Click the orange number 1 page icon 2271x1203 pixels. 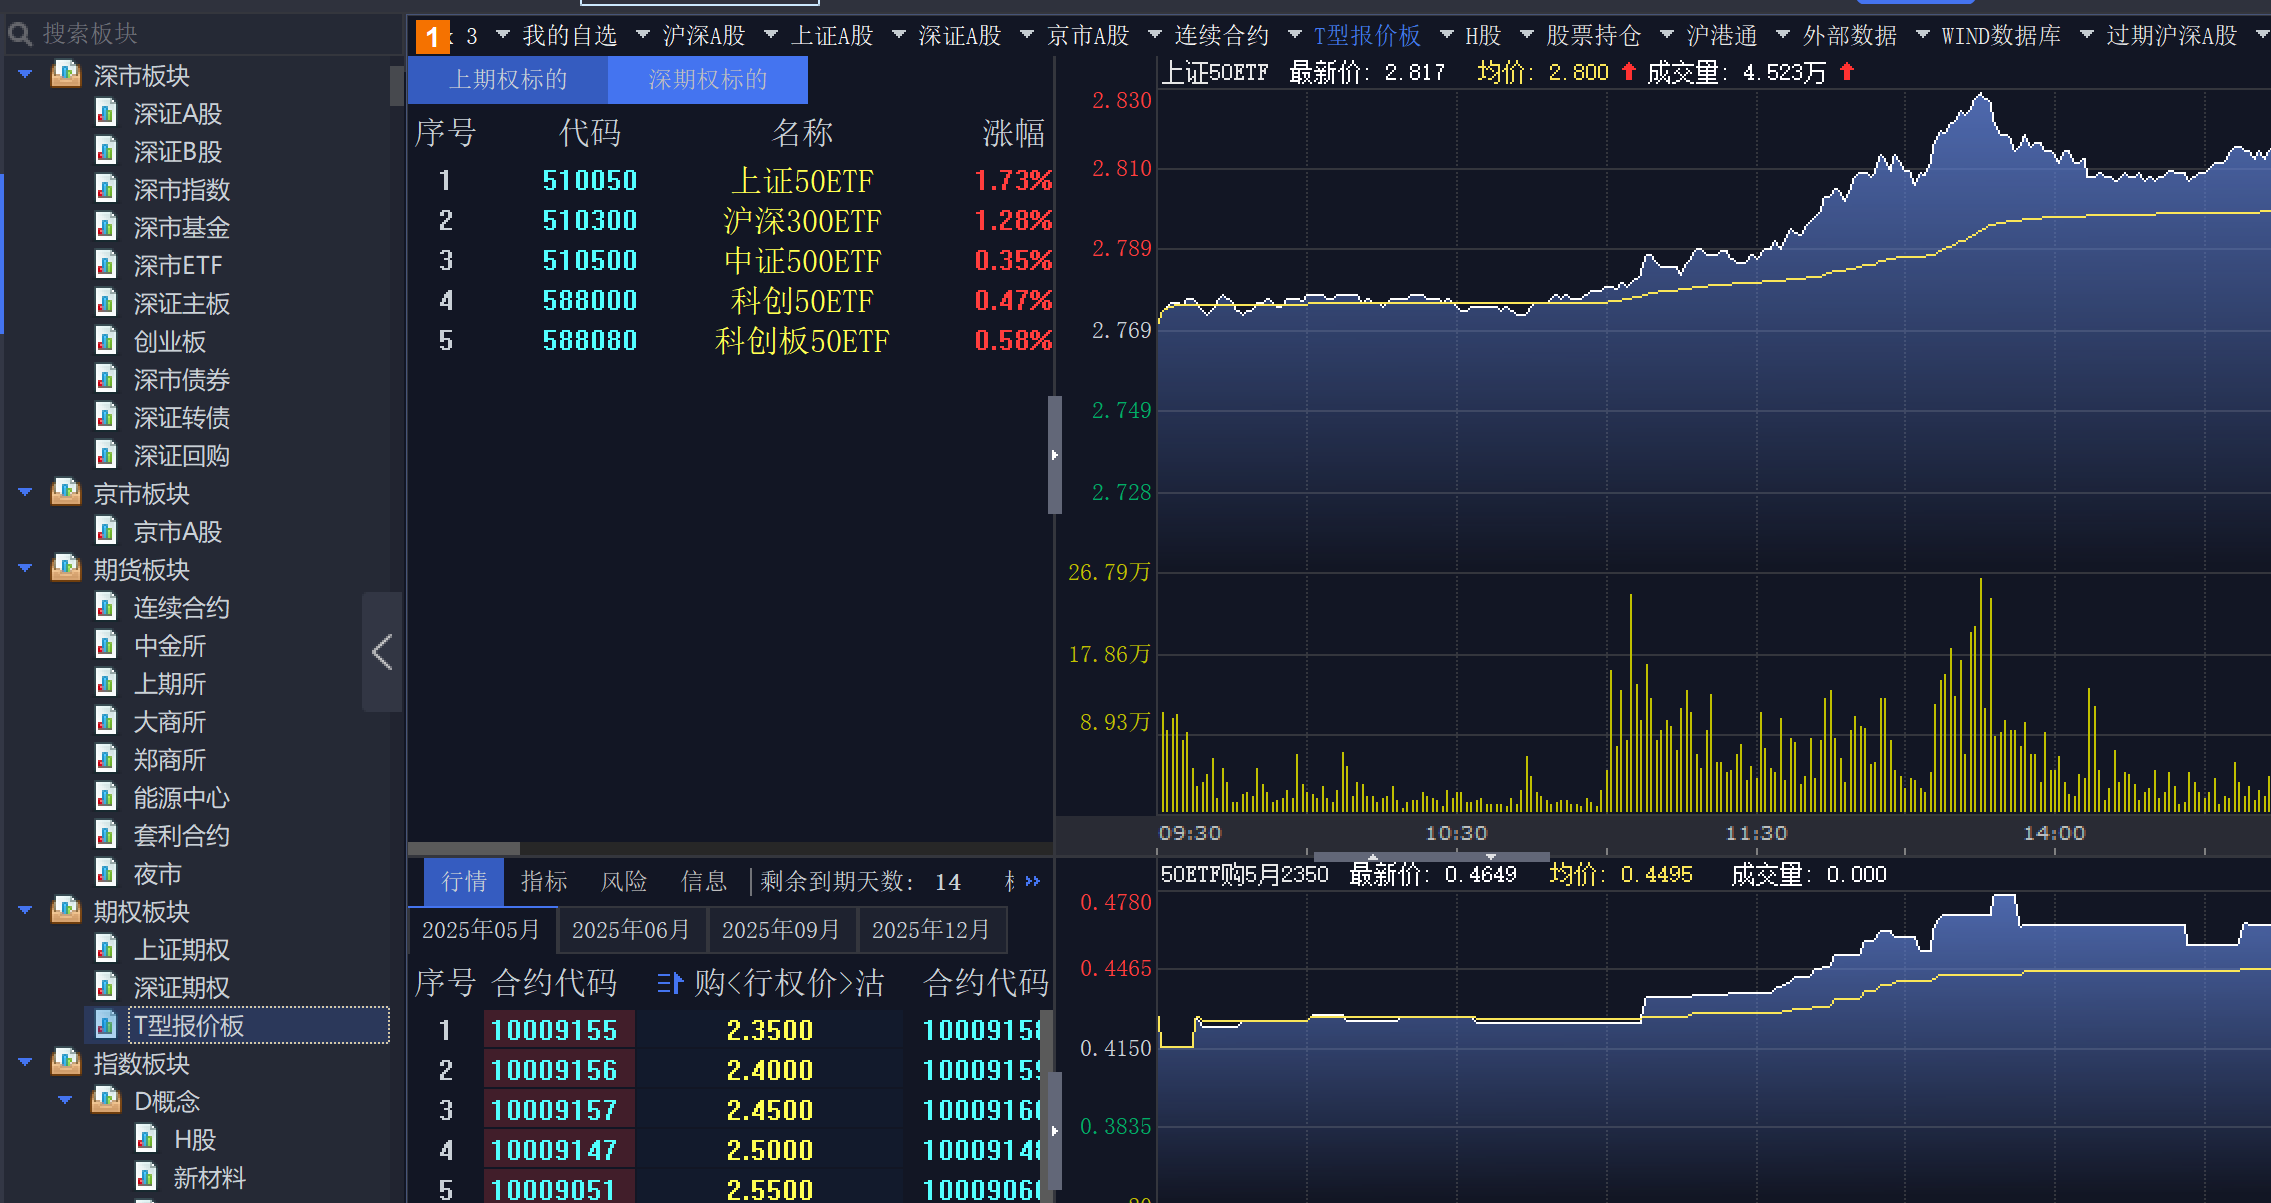(432, 38)
